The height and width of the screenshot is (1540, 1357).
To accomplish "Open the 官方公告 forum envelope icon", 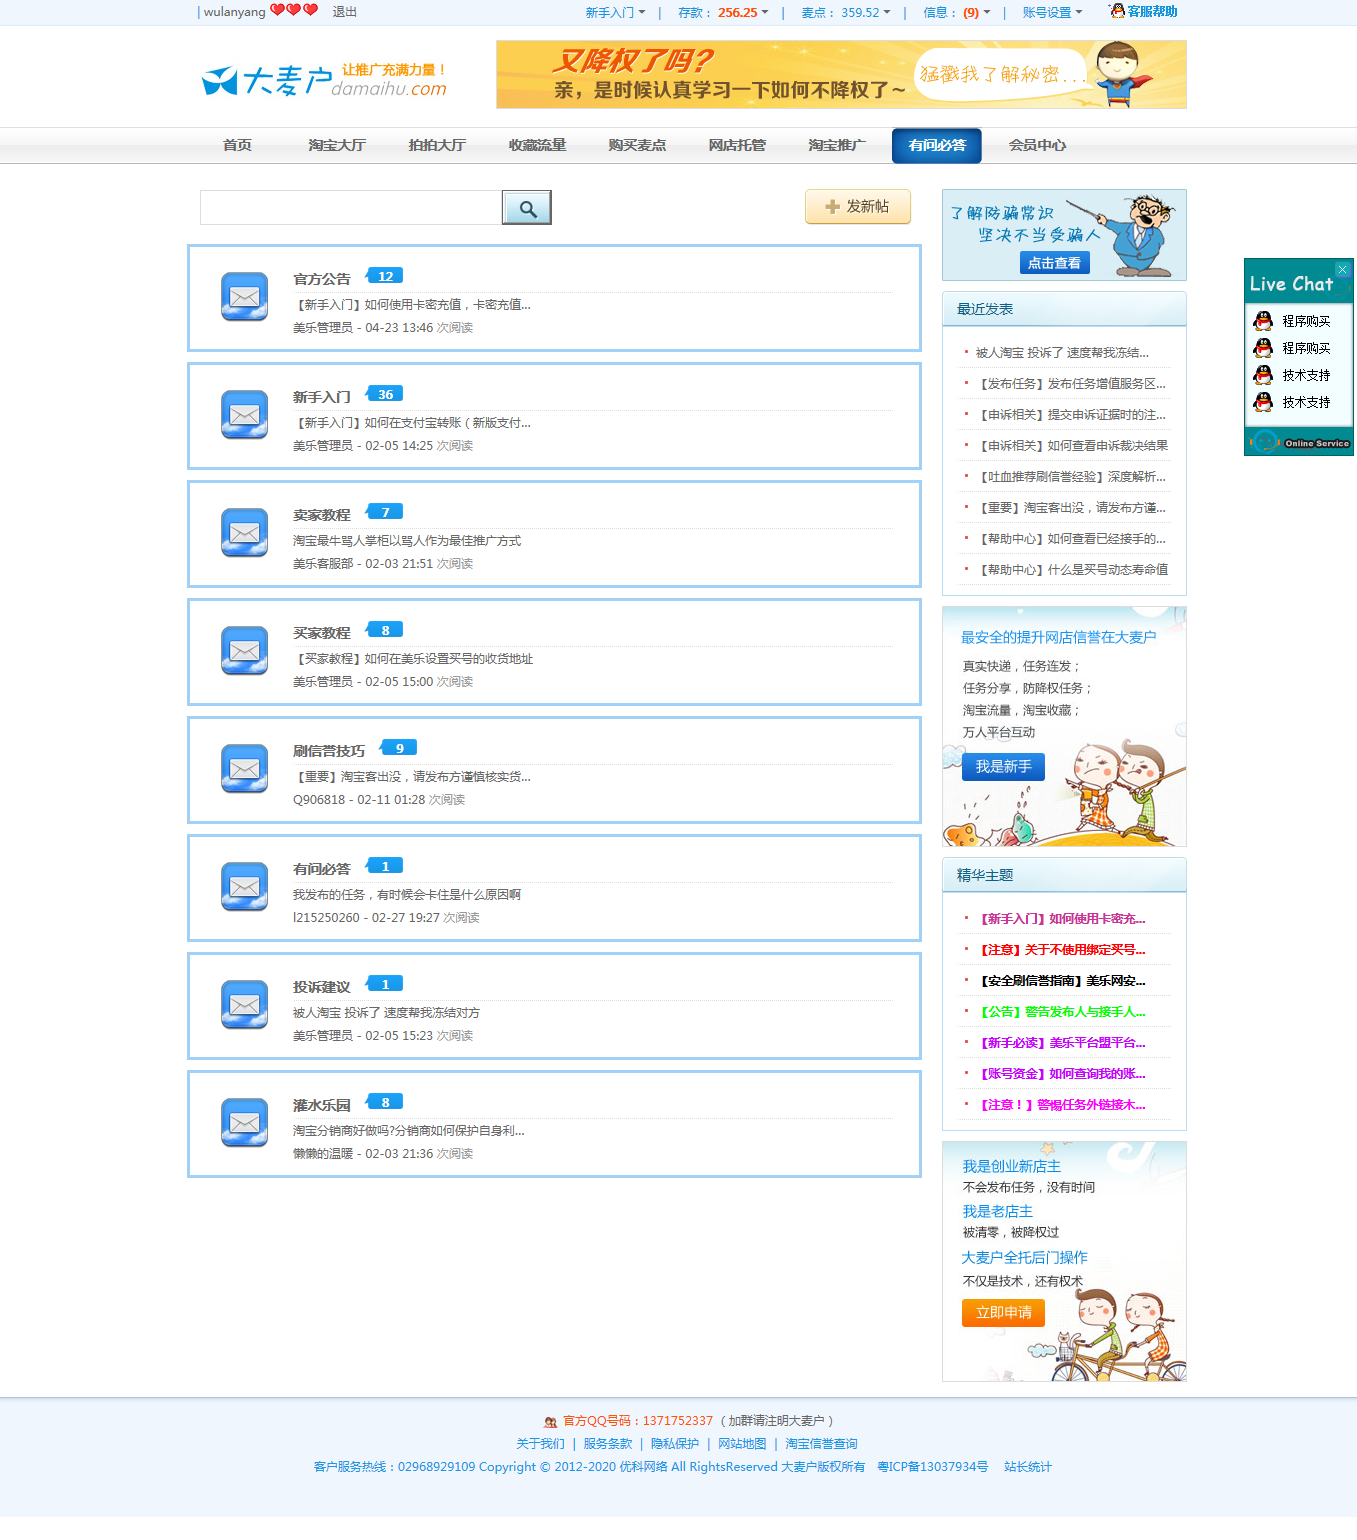I will click(244, 297).
